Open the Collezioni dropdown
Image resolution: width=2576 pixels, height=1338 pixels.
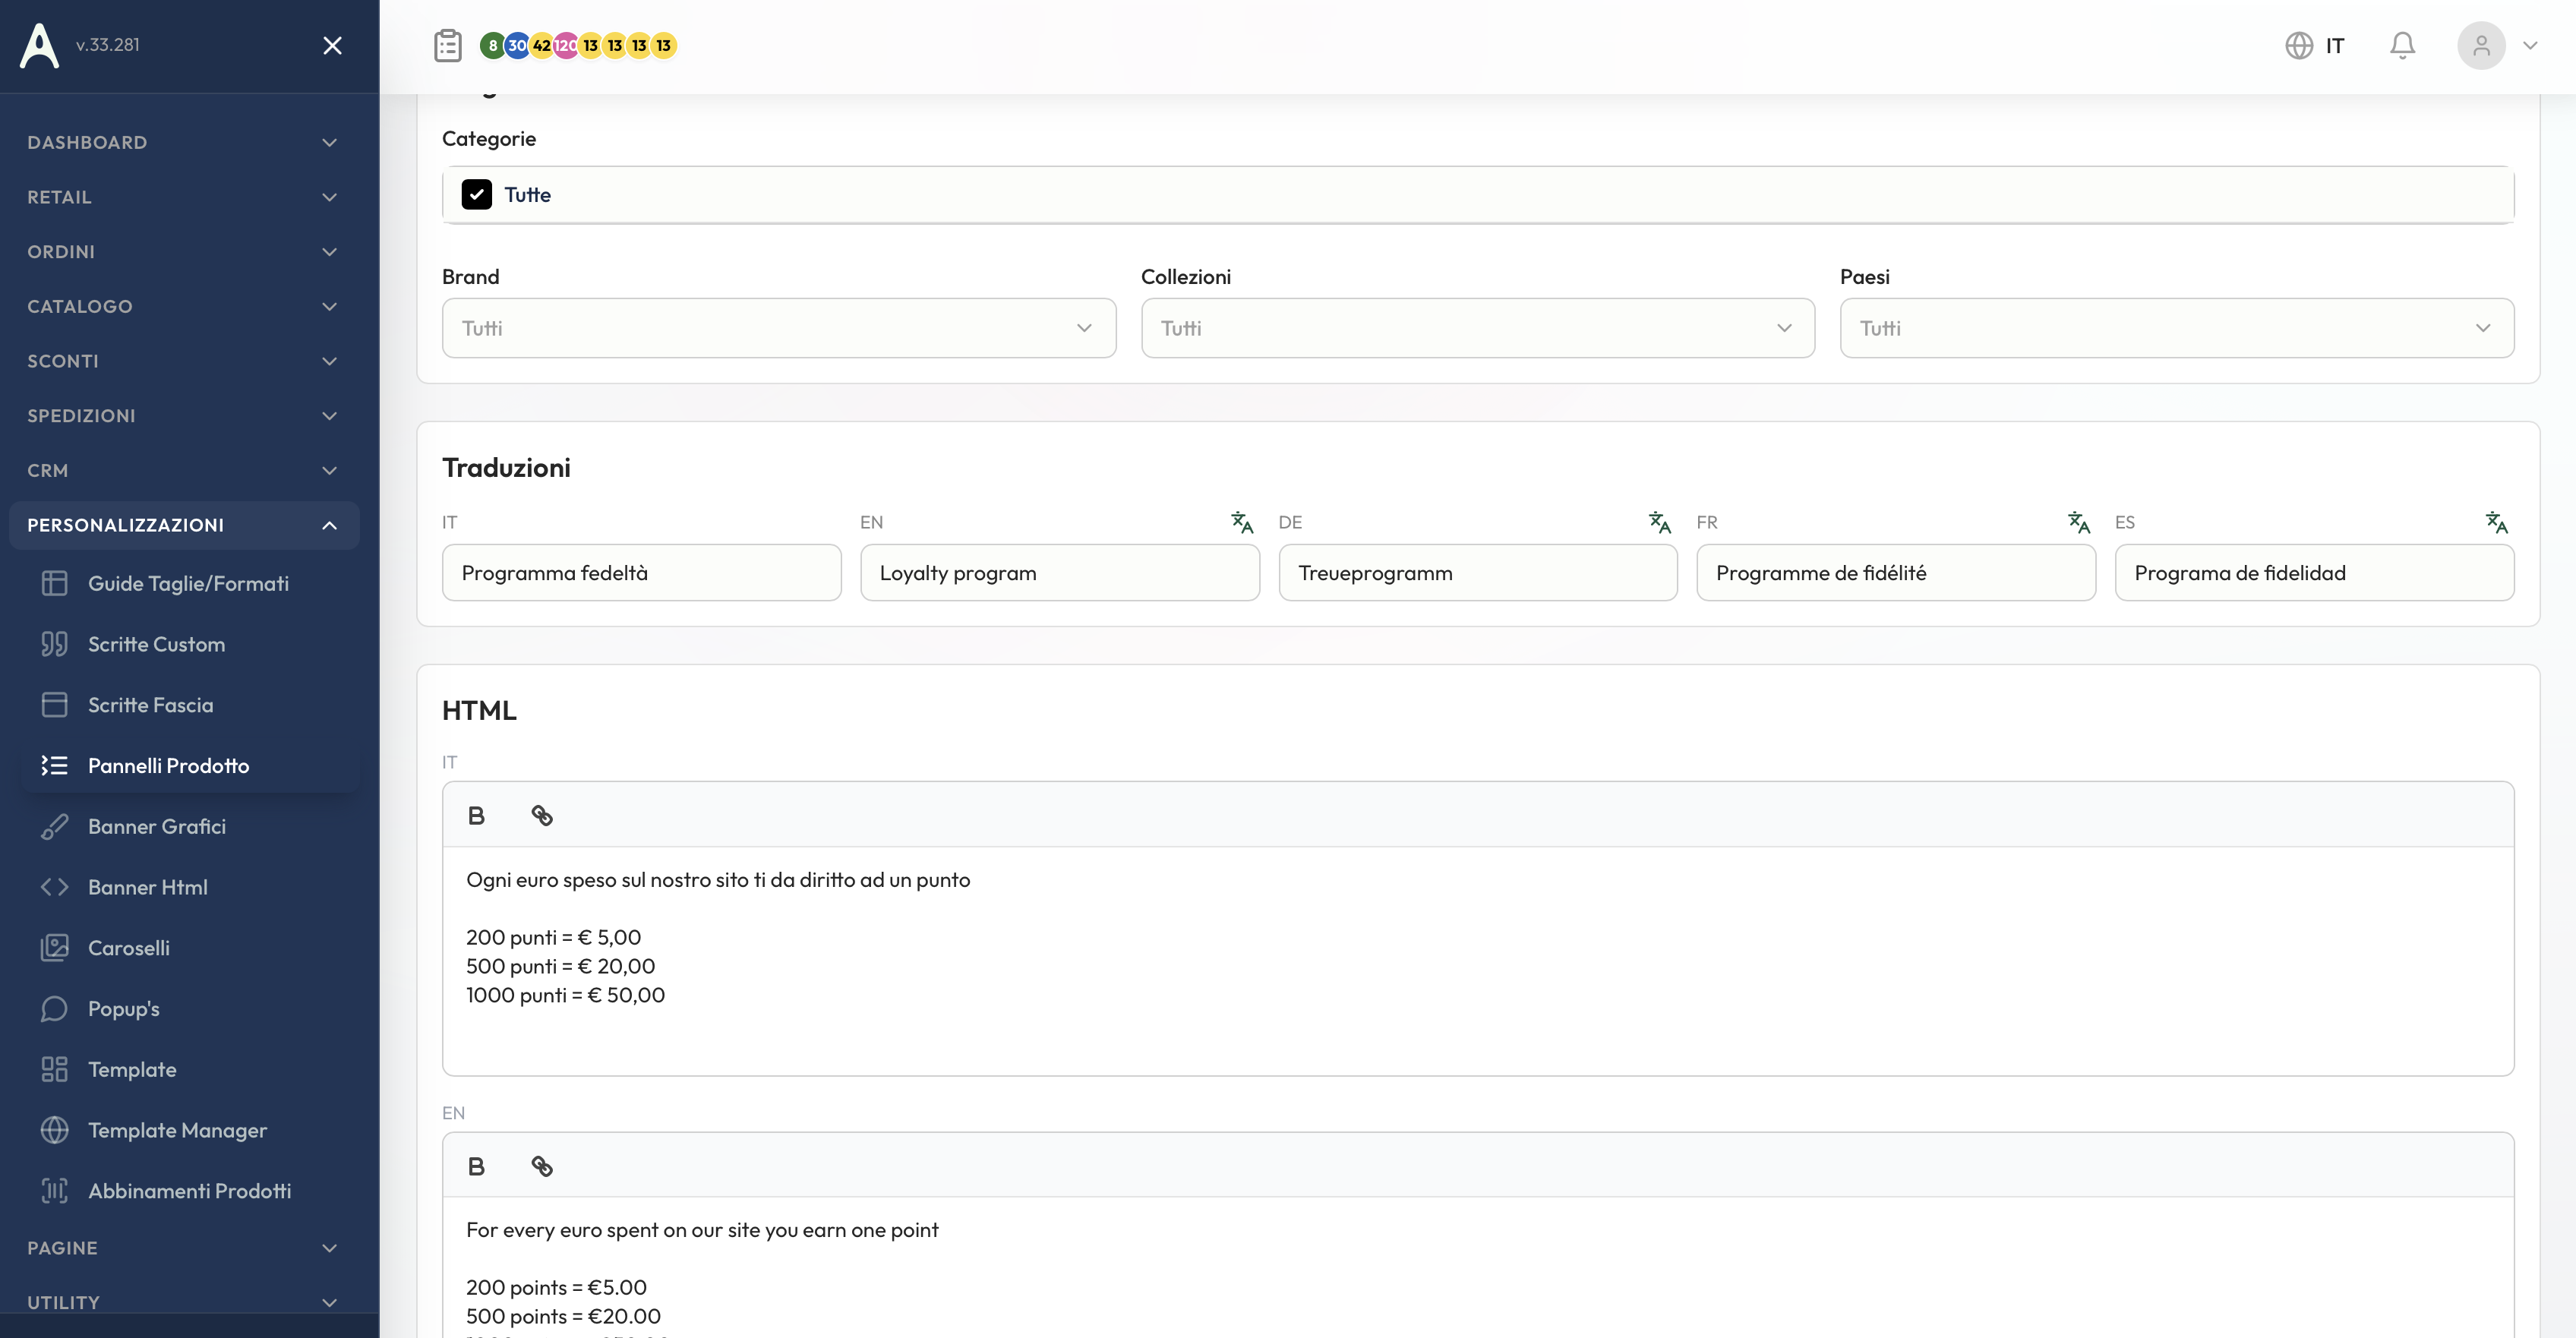tap(1478, 328)
